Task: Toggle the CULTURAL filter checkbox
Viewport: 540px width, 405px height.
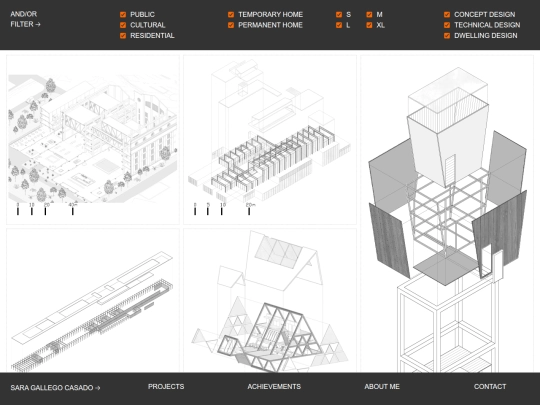Action: tap(123, 25)
